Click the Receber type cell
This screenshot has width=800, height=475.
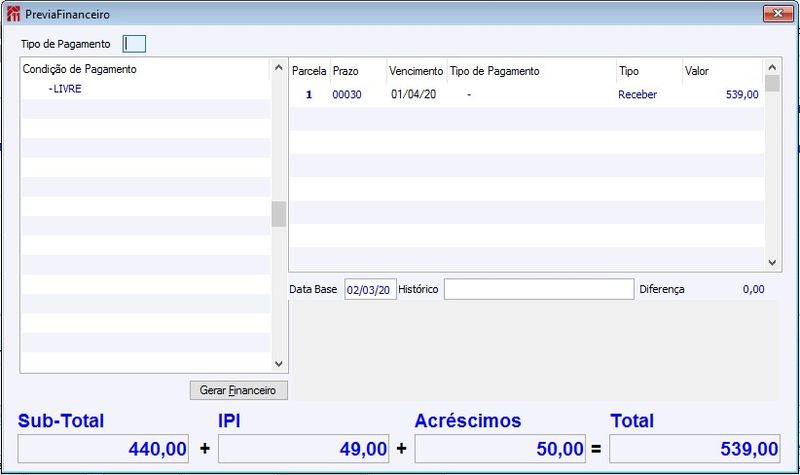pyautogui.click(x=638, y=94)
